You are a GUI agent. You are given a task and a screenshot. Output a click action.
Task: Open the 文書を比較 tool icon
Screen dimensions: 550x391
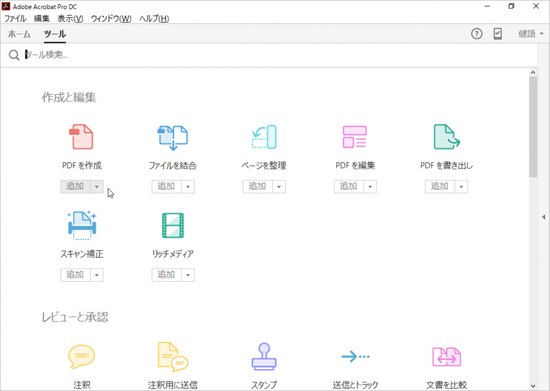point(447,357)
